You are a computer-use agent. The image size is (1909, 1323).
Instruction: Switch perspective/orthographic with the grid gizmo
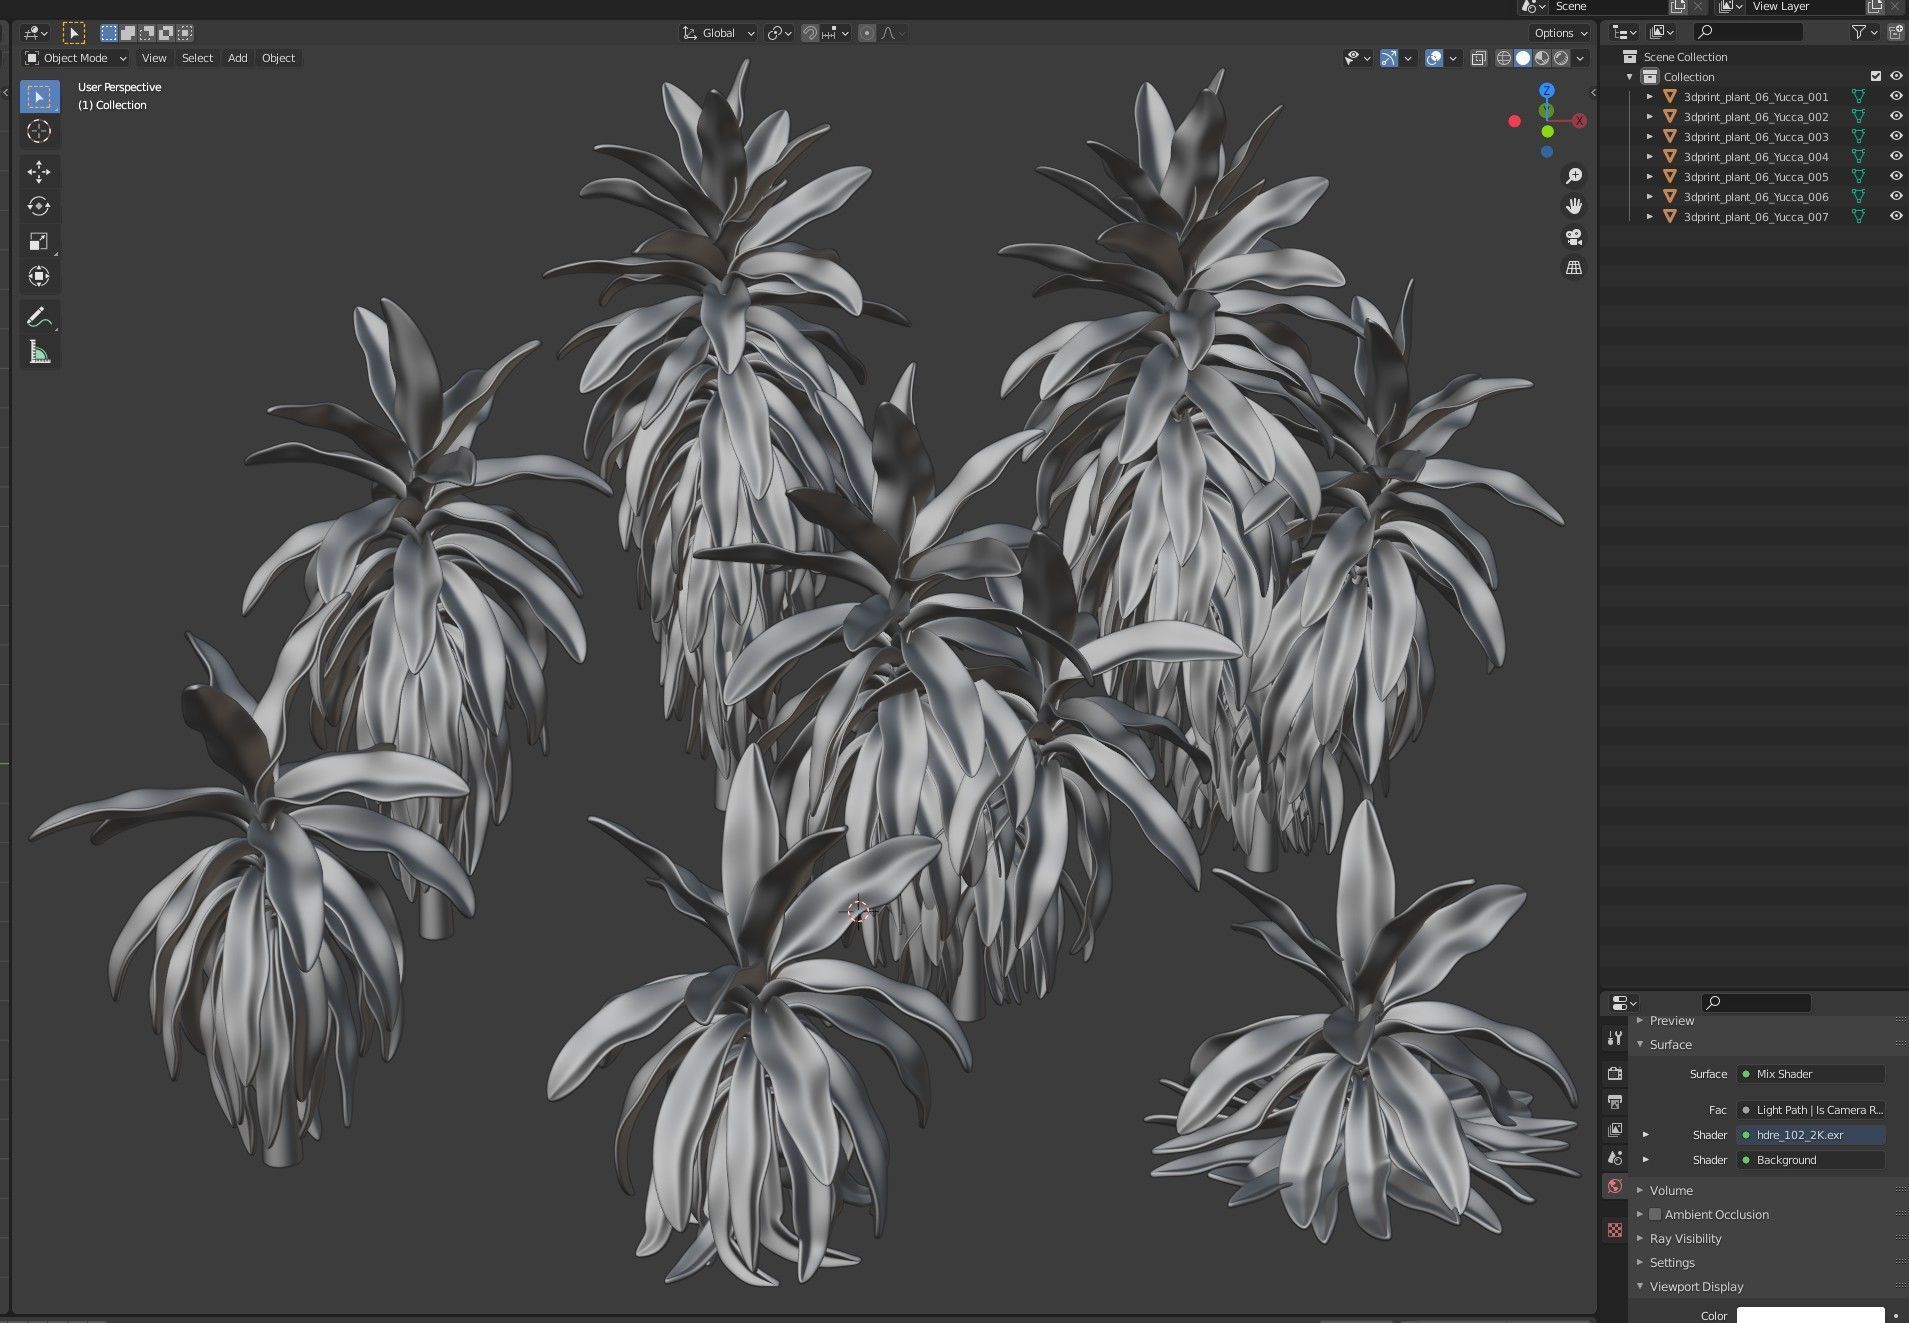point(1574,268)
